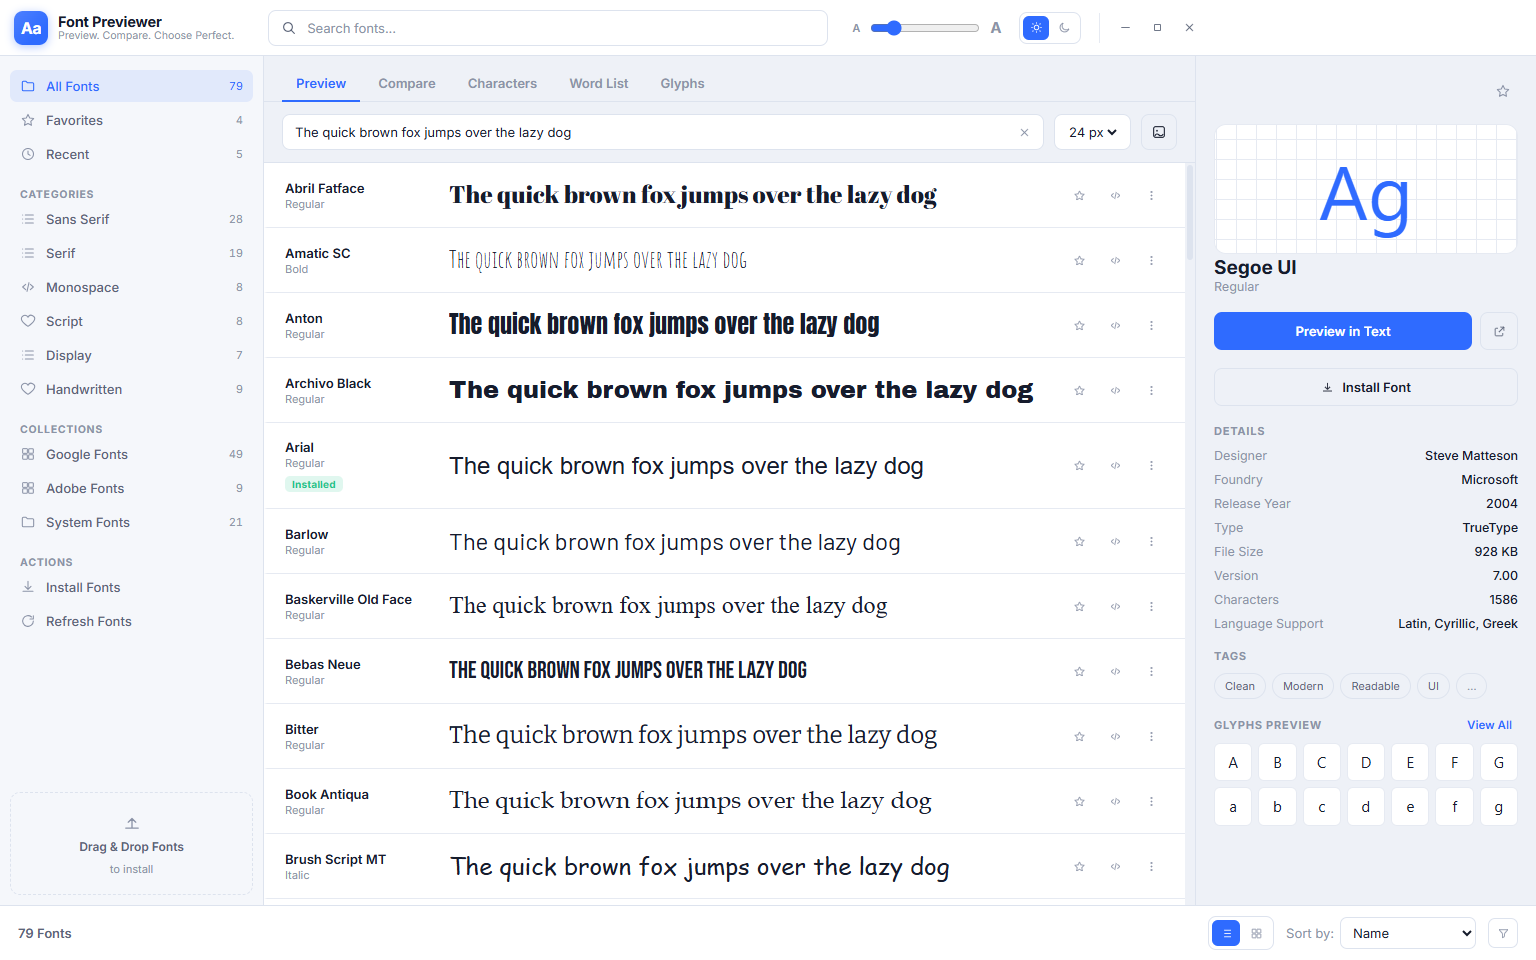Select the Monospace category

coord(131,287)
